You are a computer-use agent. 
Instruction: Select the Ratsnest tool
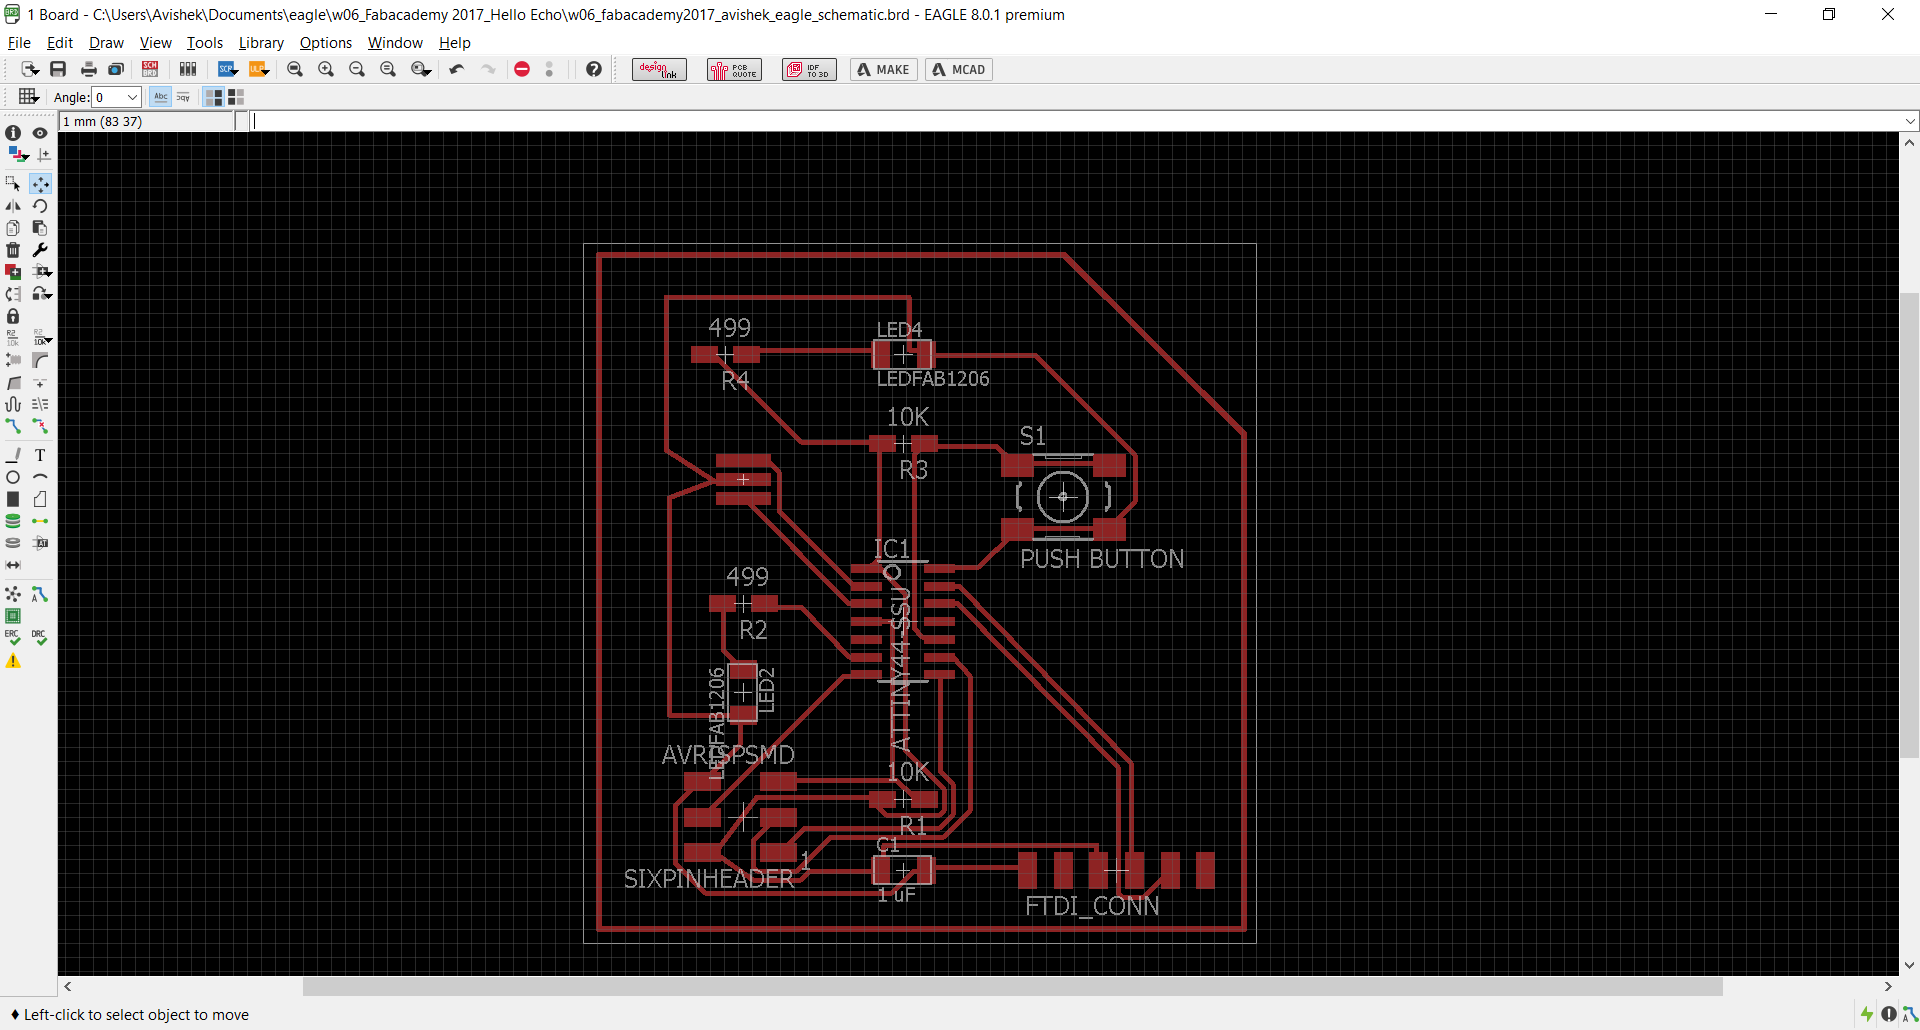tap(13, 594)
